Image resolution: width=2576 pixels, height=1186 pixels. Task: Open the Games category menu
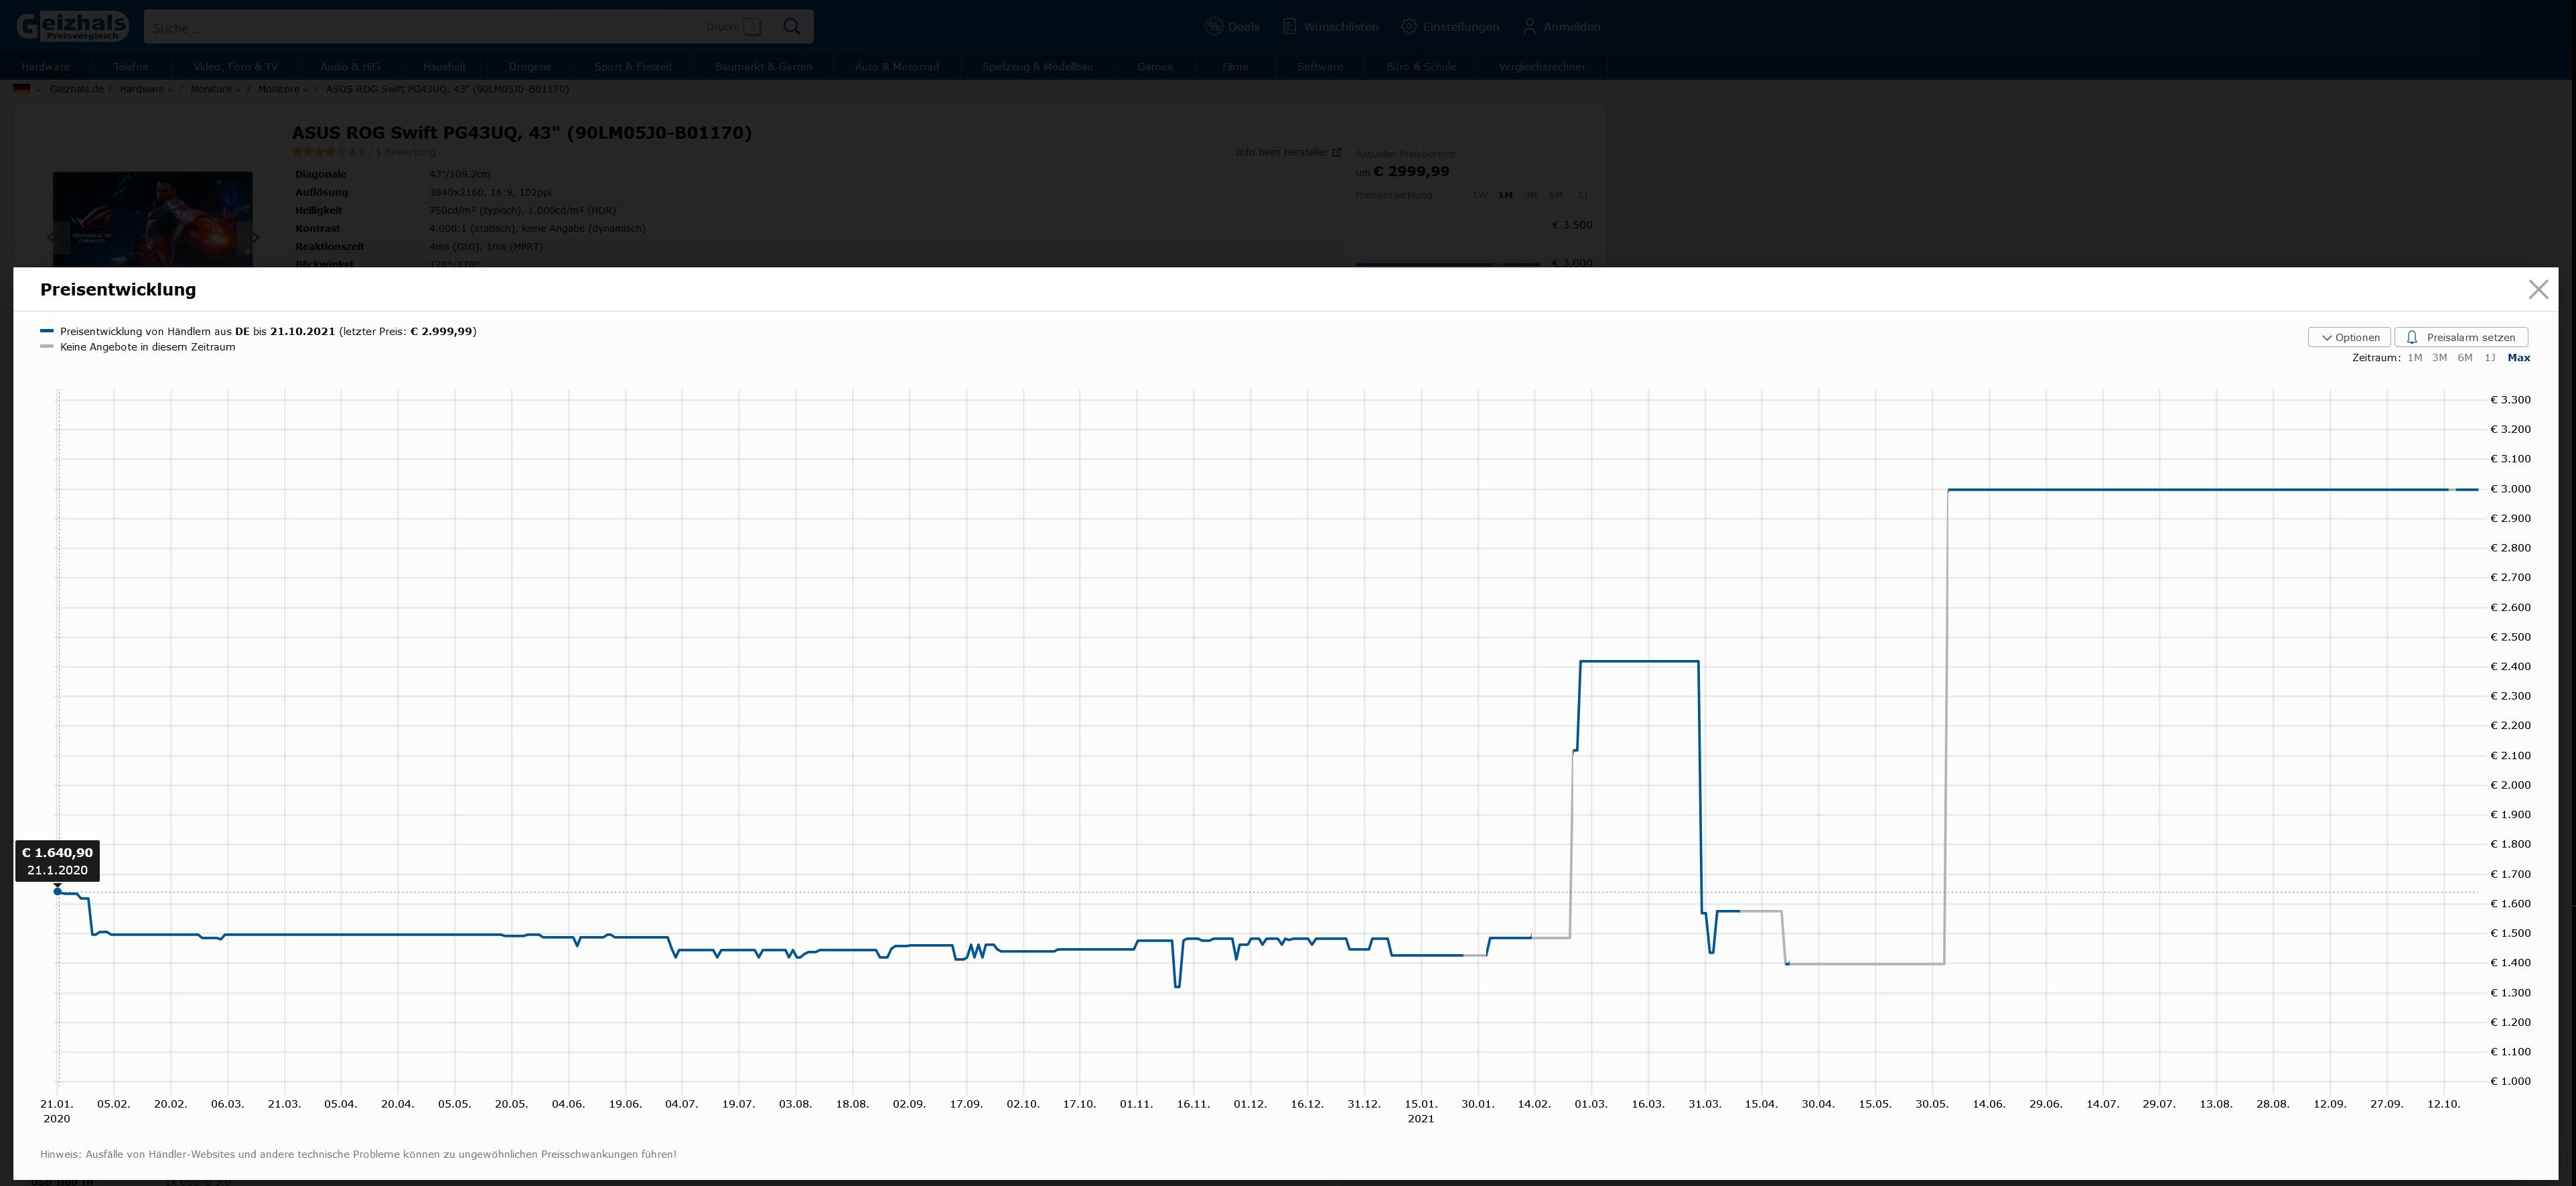pos(1154,67)
